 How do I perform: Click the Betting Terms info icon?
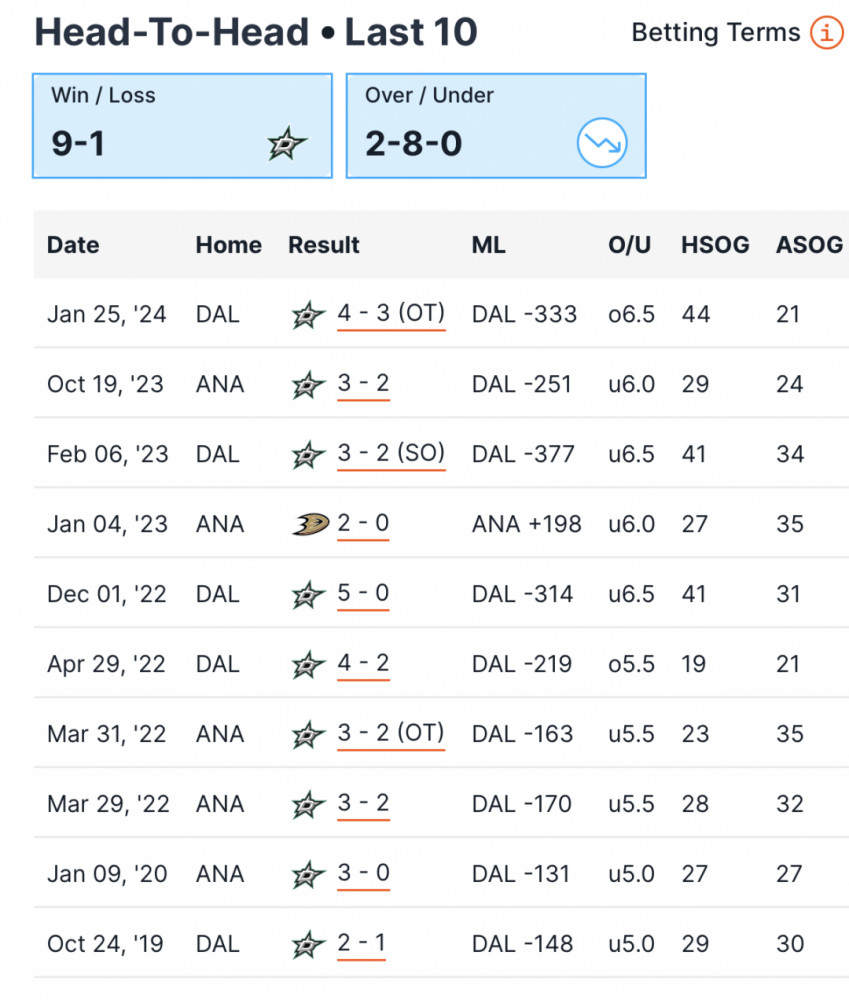tap(827, 32)
